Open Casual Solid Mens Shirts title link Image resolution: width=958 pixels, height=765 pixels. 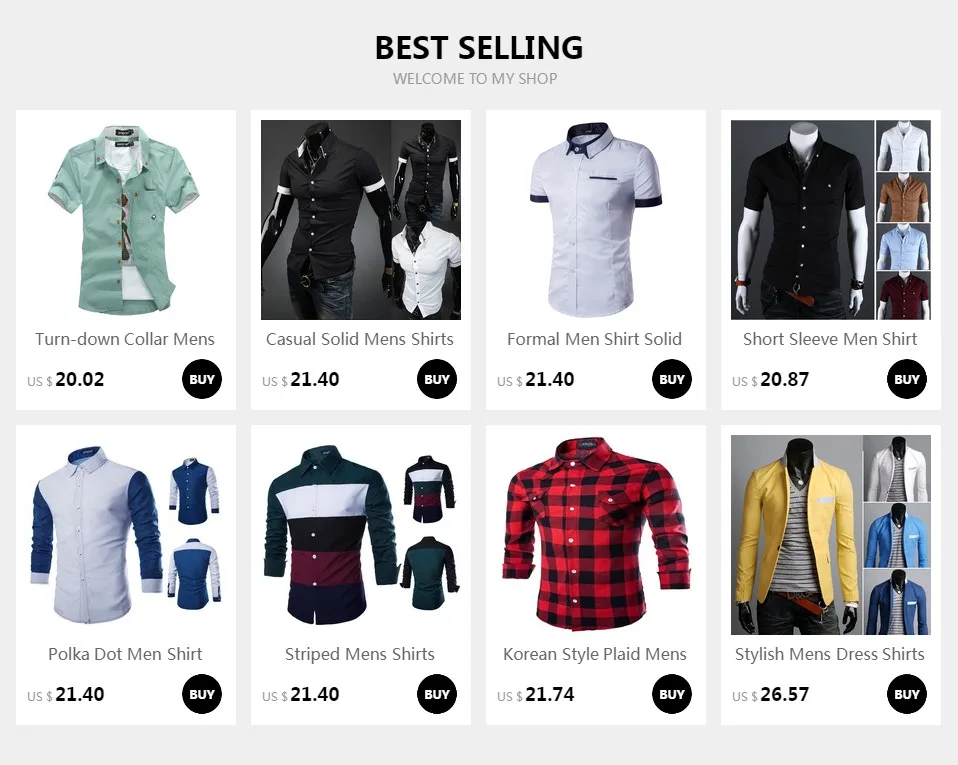pyautogui.click(x=360, y=339)
